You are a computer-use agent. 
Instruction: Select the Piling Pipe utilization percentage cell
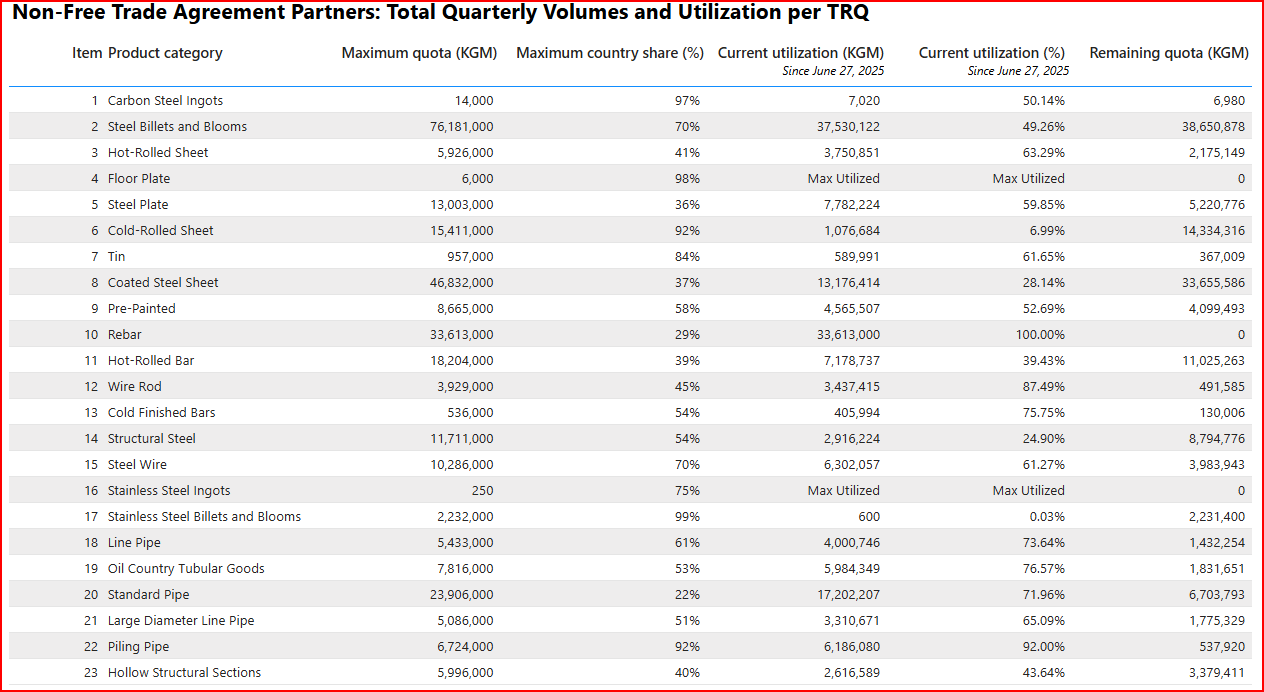[1042, 646]
